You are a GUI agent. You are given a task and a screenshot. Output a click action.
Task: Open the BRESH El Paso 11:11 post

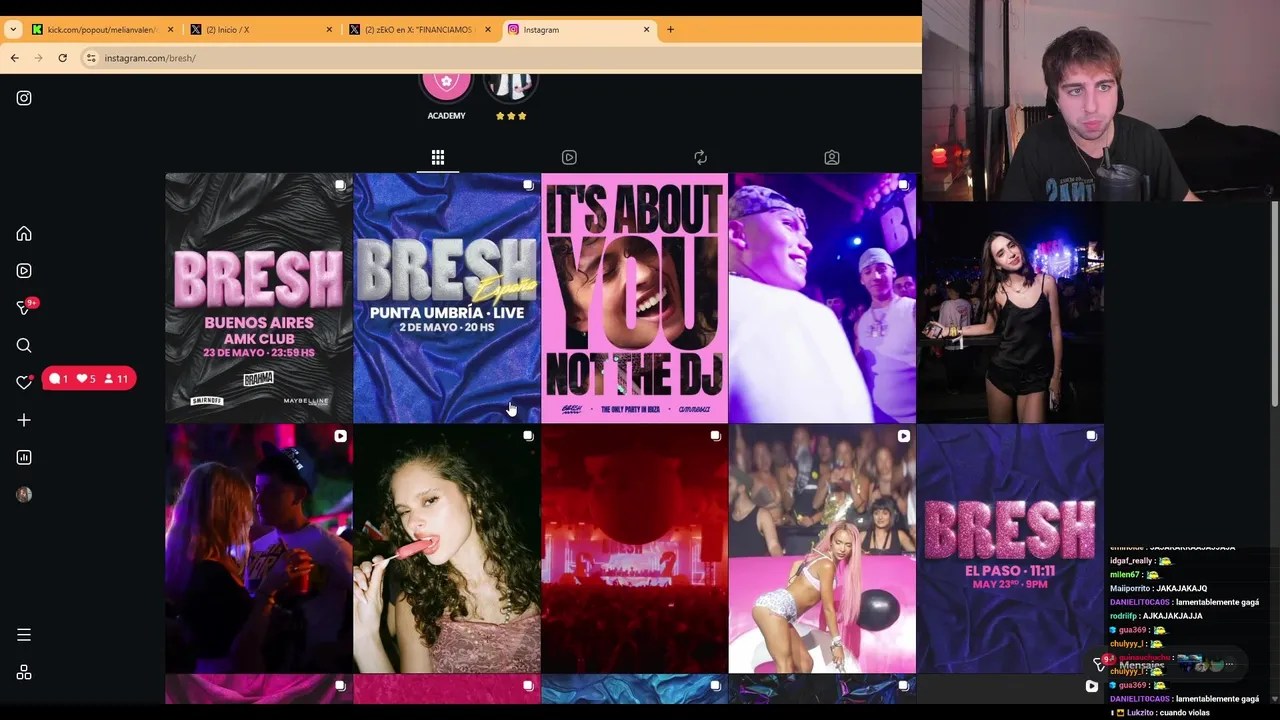pyautogui.click(x=1010, y=549)
